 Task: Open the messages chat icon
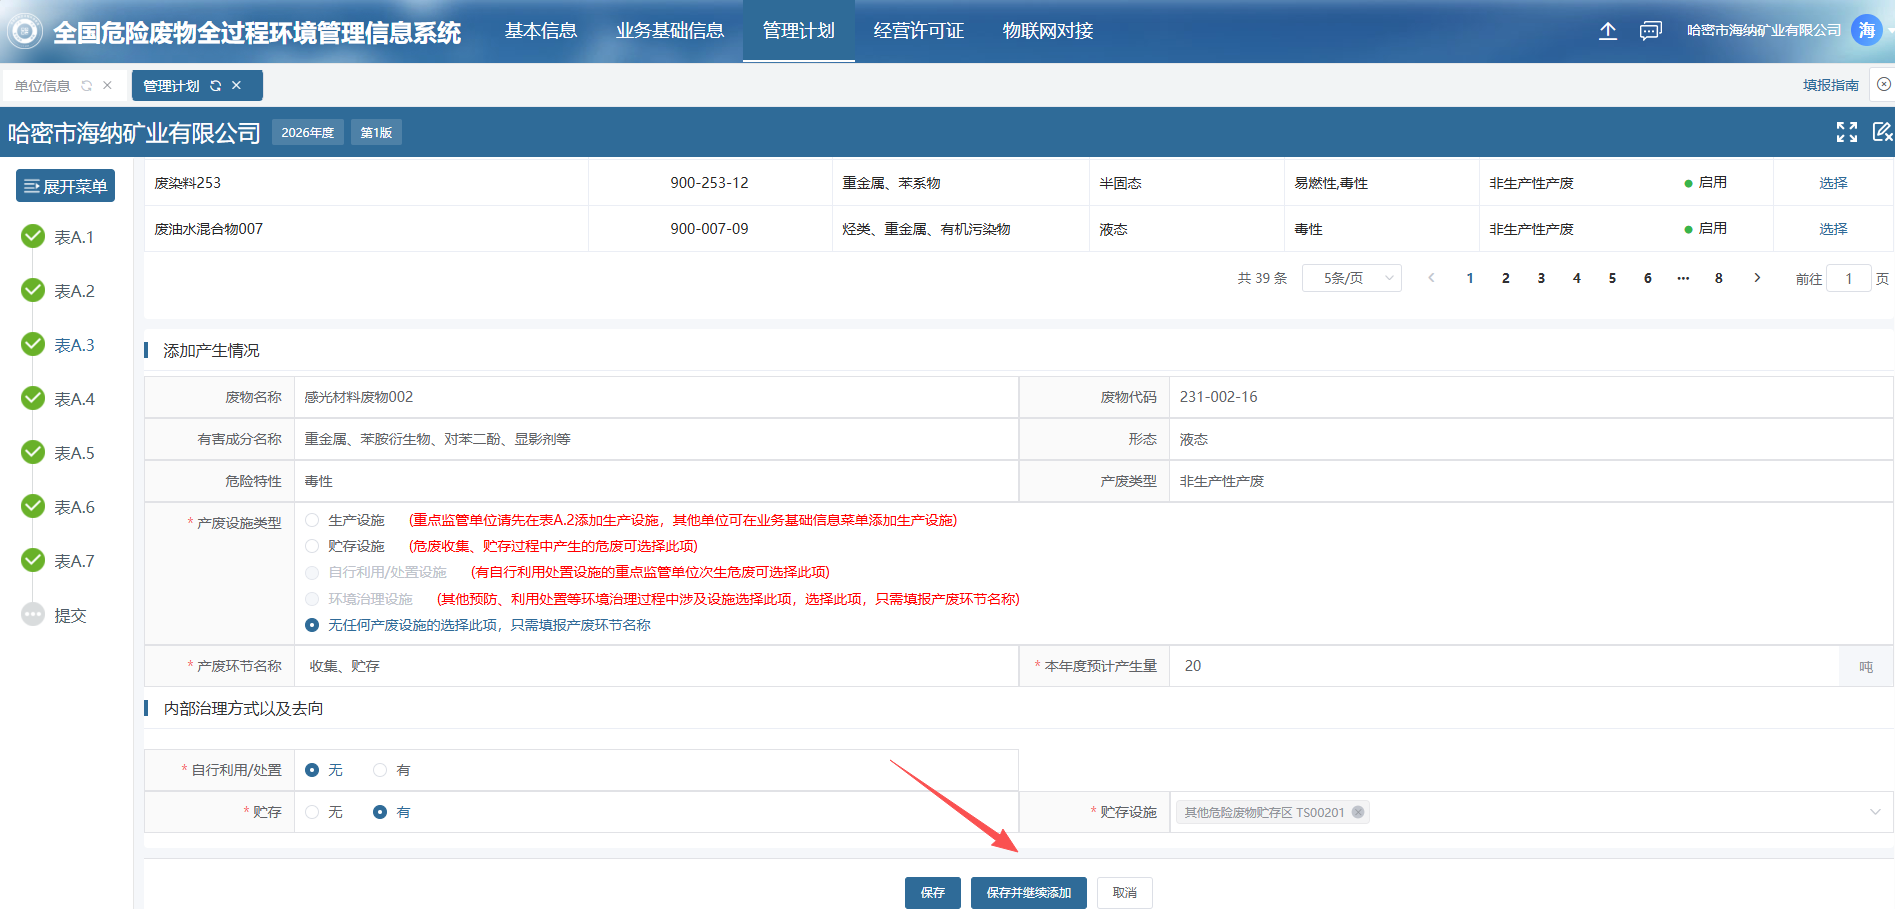1650,31
